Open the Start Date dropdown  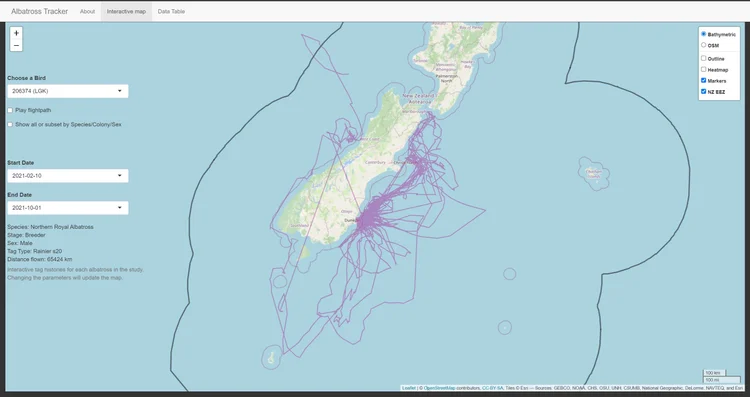pyautogui.click(x=68, y=176)
